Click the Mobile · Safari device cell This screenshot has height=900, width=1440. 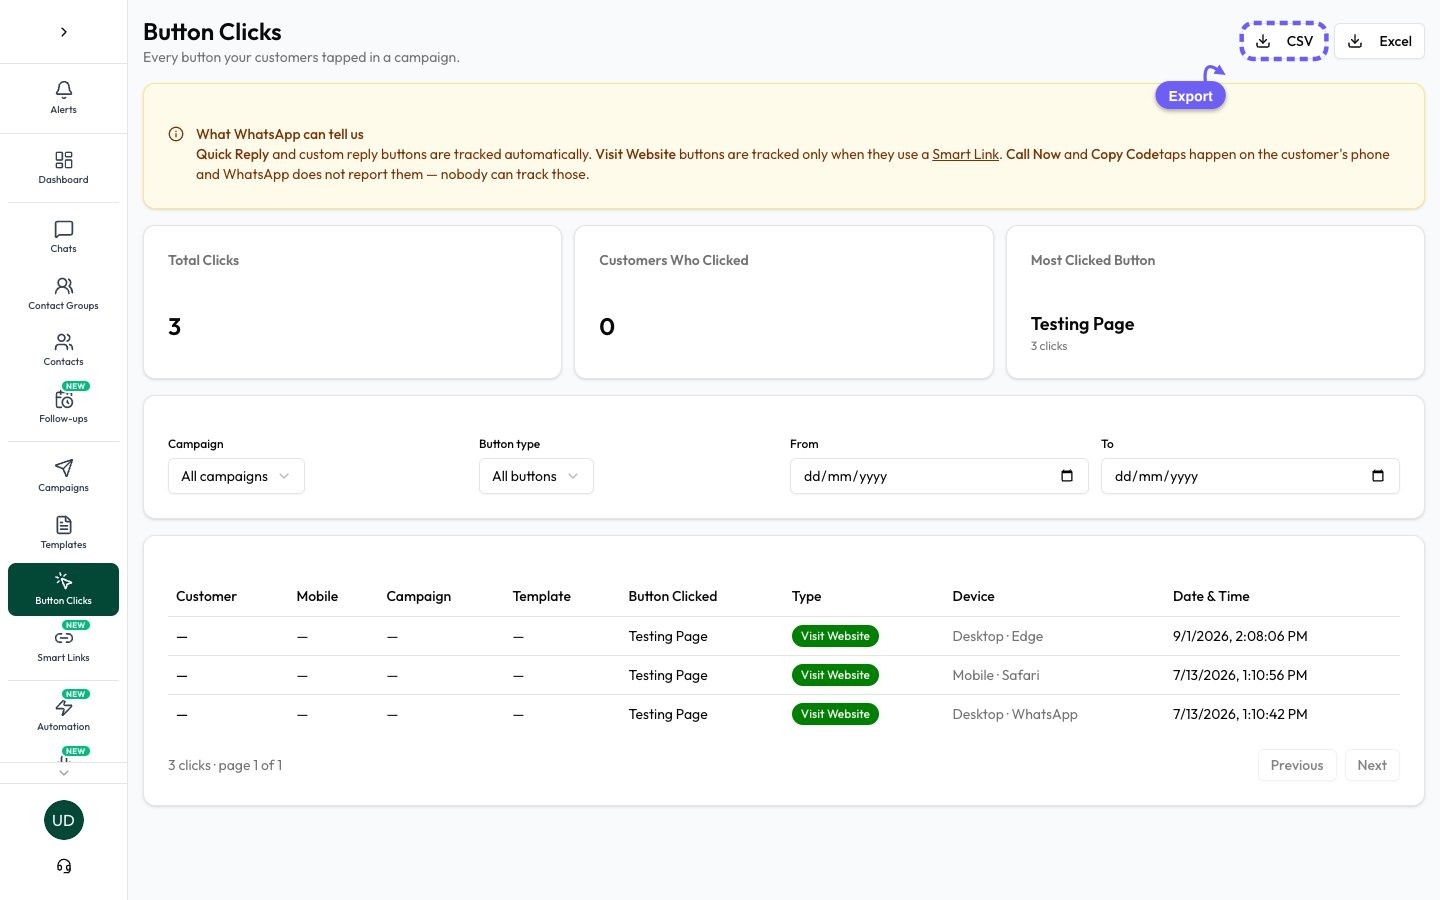tap(996, 675)
